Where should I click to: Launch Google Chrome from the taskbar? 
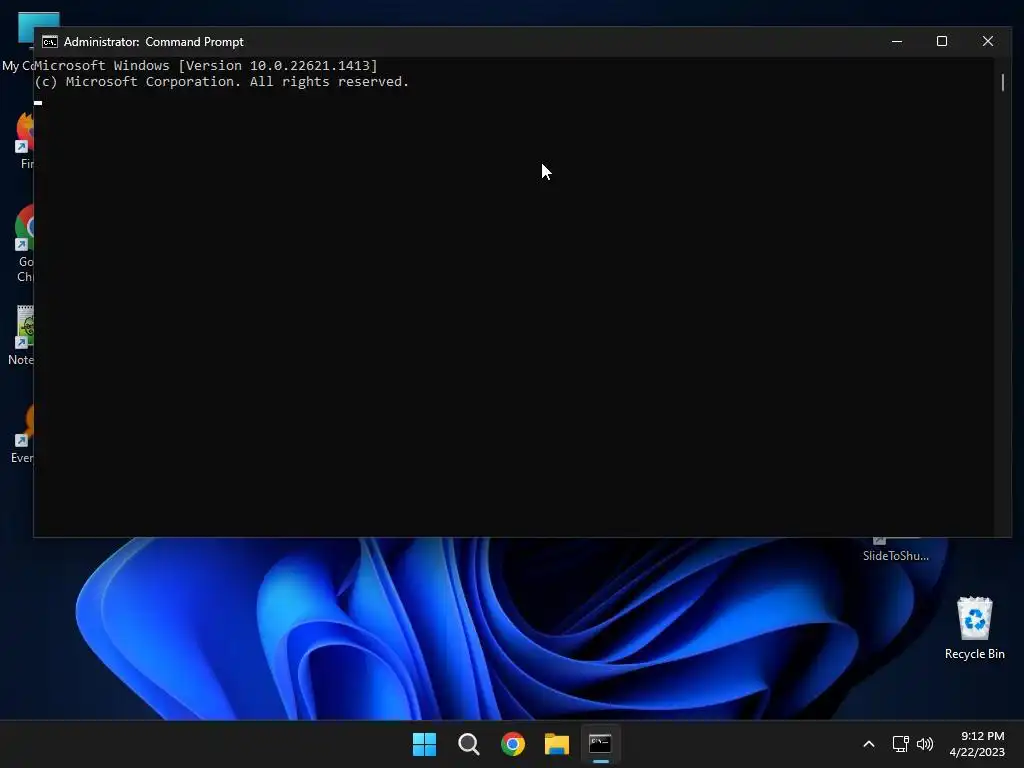[513, 744]
